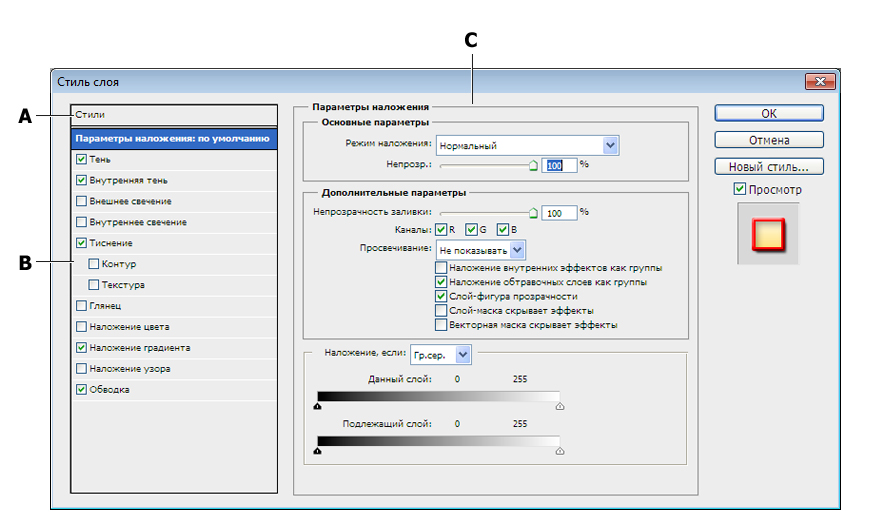The width and height of the screenshot is (890, 521).
Task: Enable the Наложение цвета checkbox
Action: (x=81, y=326)
